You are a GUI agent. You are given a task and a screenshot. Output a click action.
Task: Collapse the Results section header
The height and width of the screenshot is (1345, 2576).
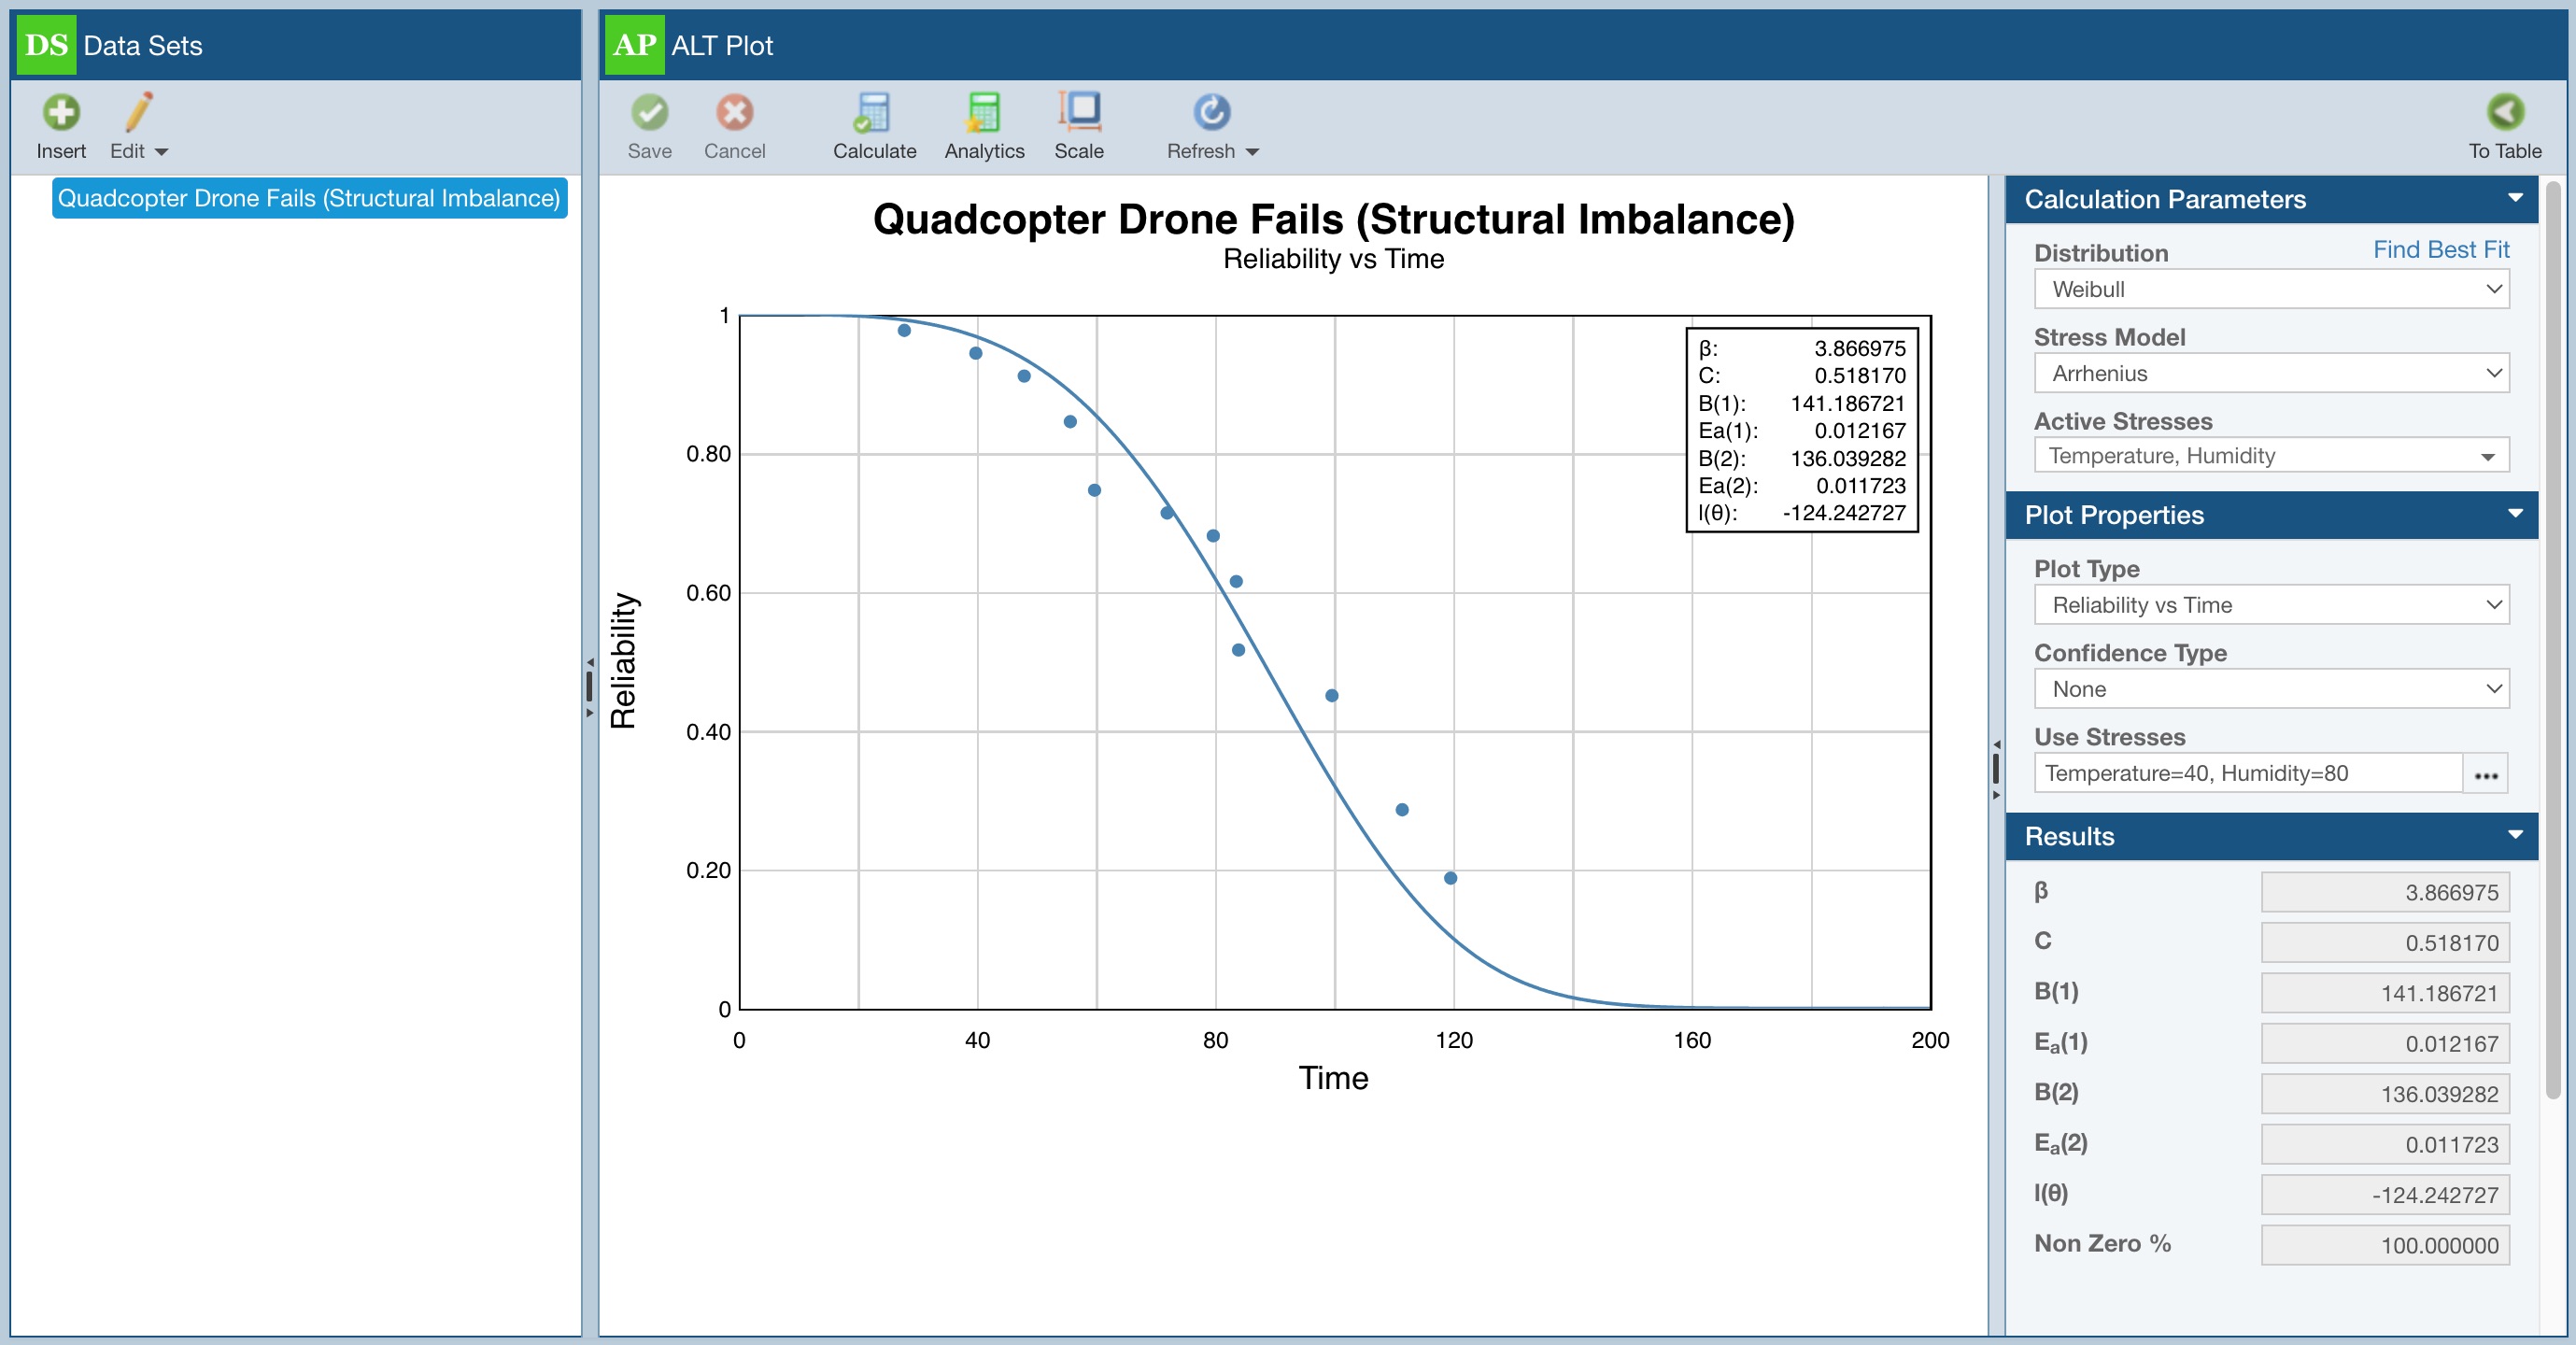coord(2515,835)
